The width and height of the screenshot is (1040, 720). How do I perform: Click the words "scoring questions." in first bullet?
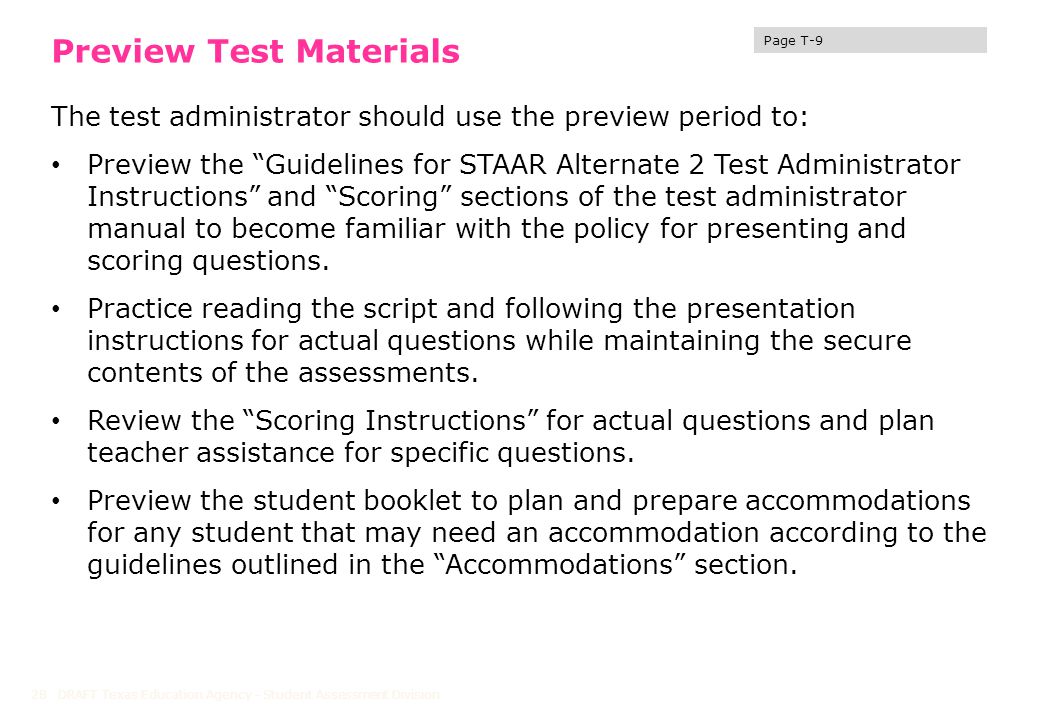(x=208, y=261)
